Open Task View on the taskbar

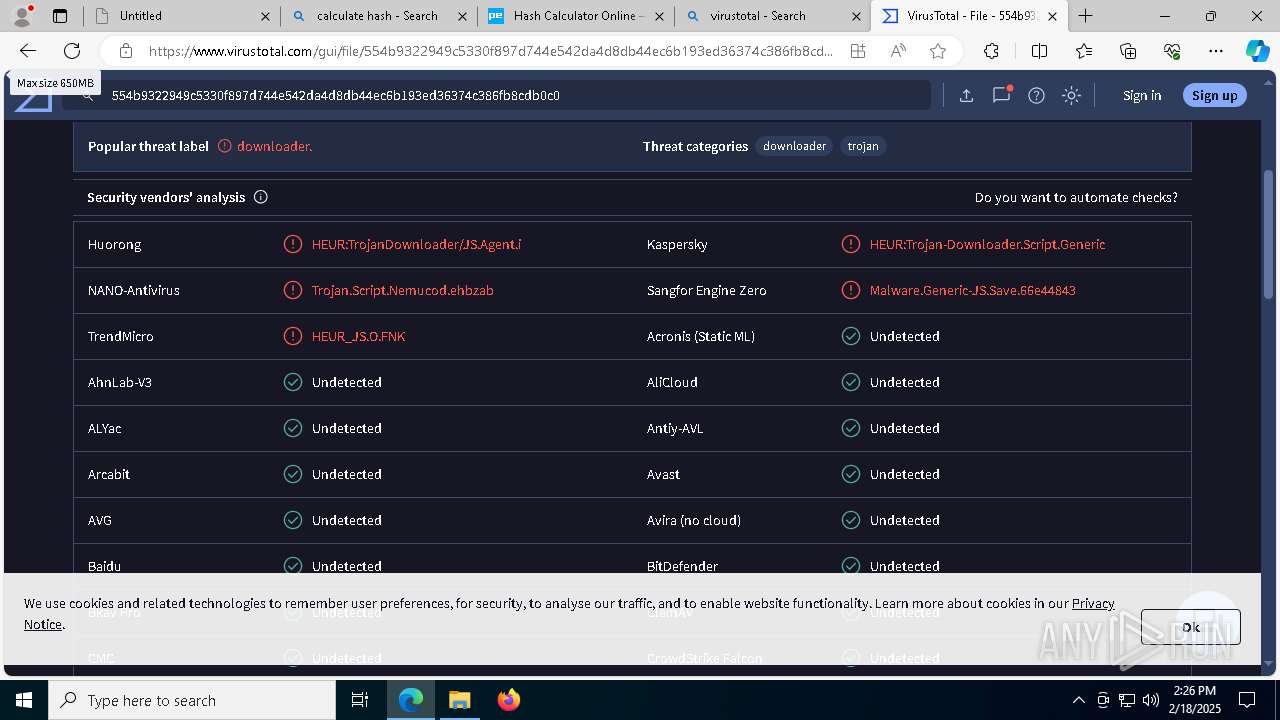coord(360,700)
